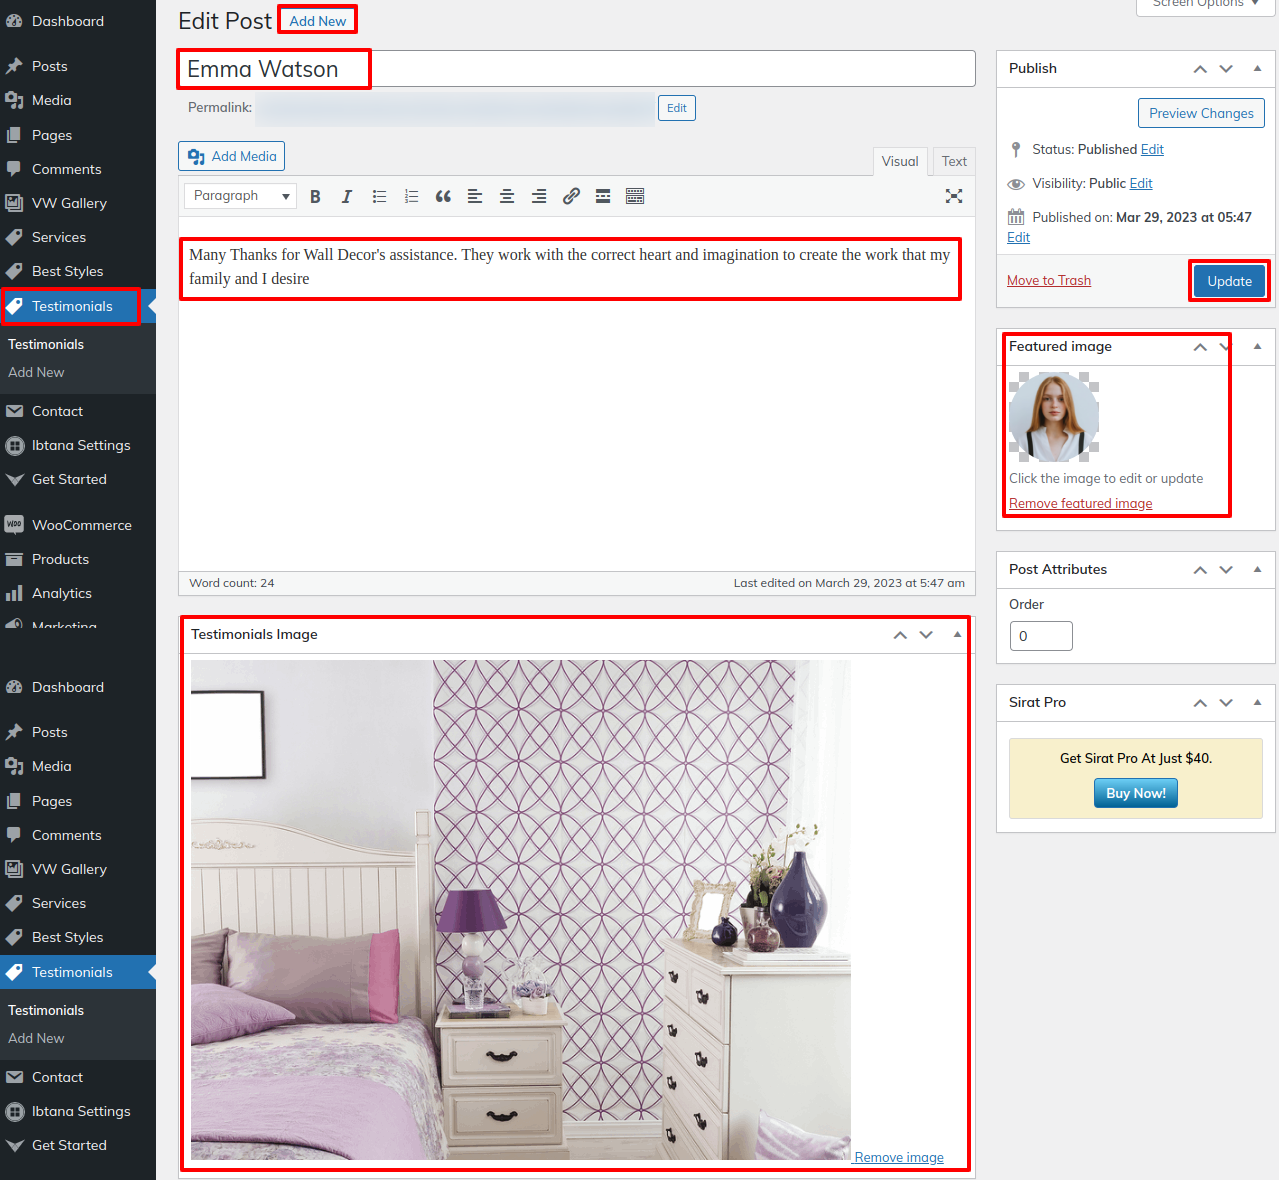Image resolution: width=1279 pixels, height=1180 pixels.
Task: Click the Remove featured image link
Action: pyautogui.click(x=1080, y=503)
